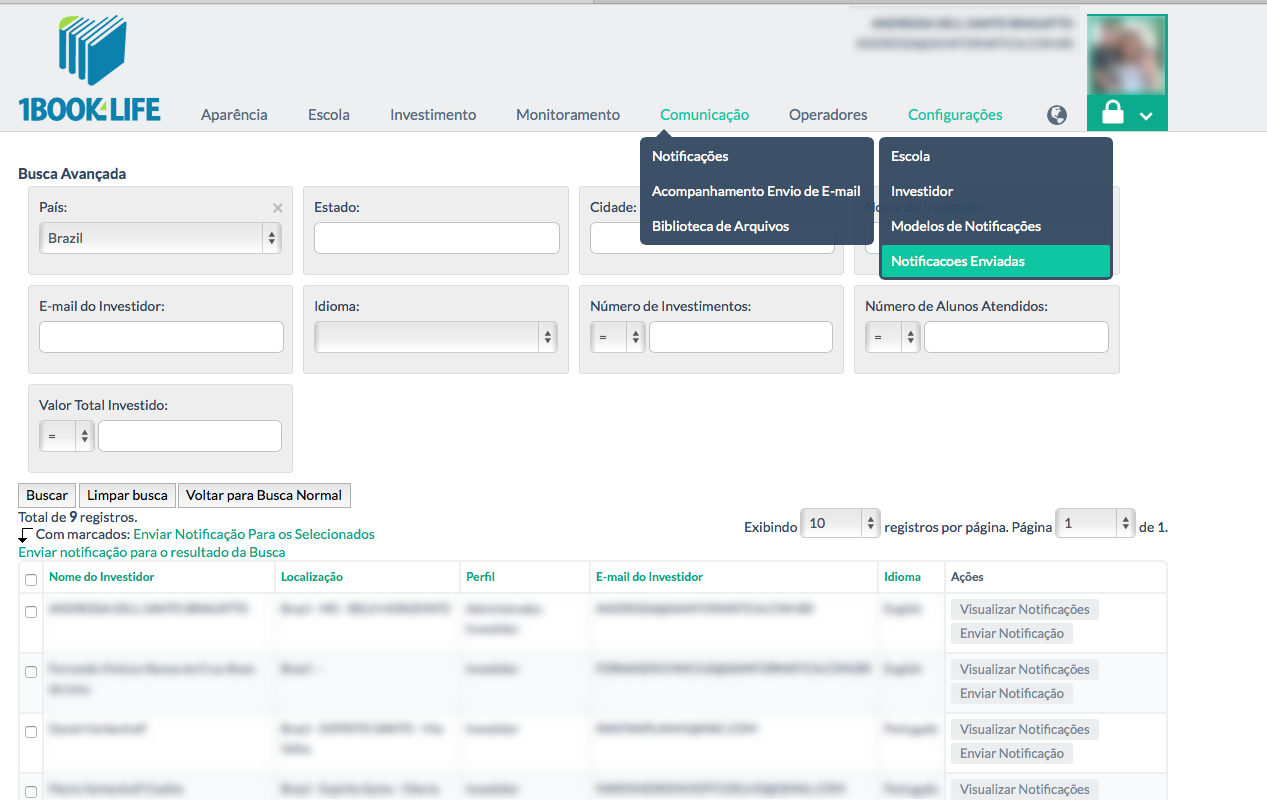Click the lock icon in header
The image size is (1267, 800).
(1112, 112)
